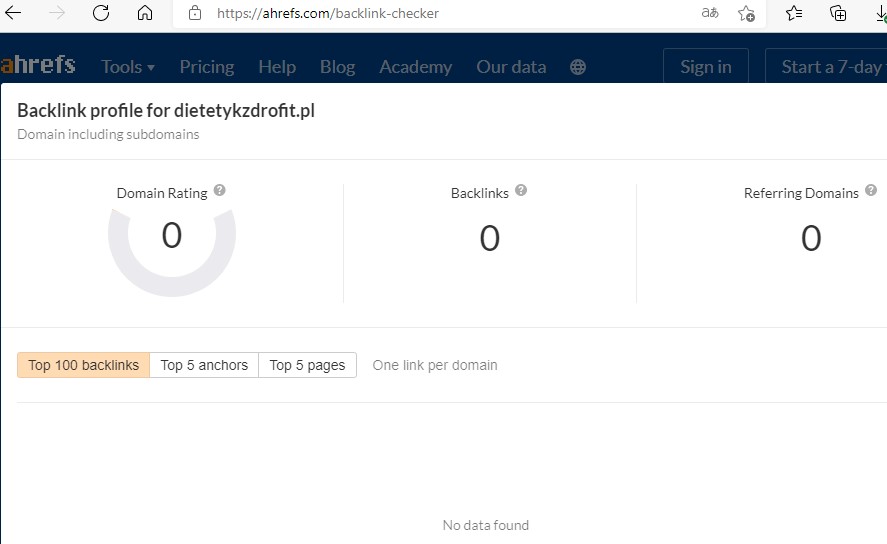Screen dimensions: 887x544
Task: Open the collections icon
Action: pyautogui.click(x=838, y=13)
